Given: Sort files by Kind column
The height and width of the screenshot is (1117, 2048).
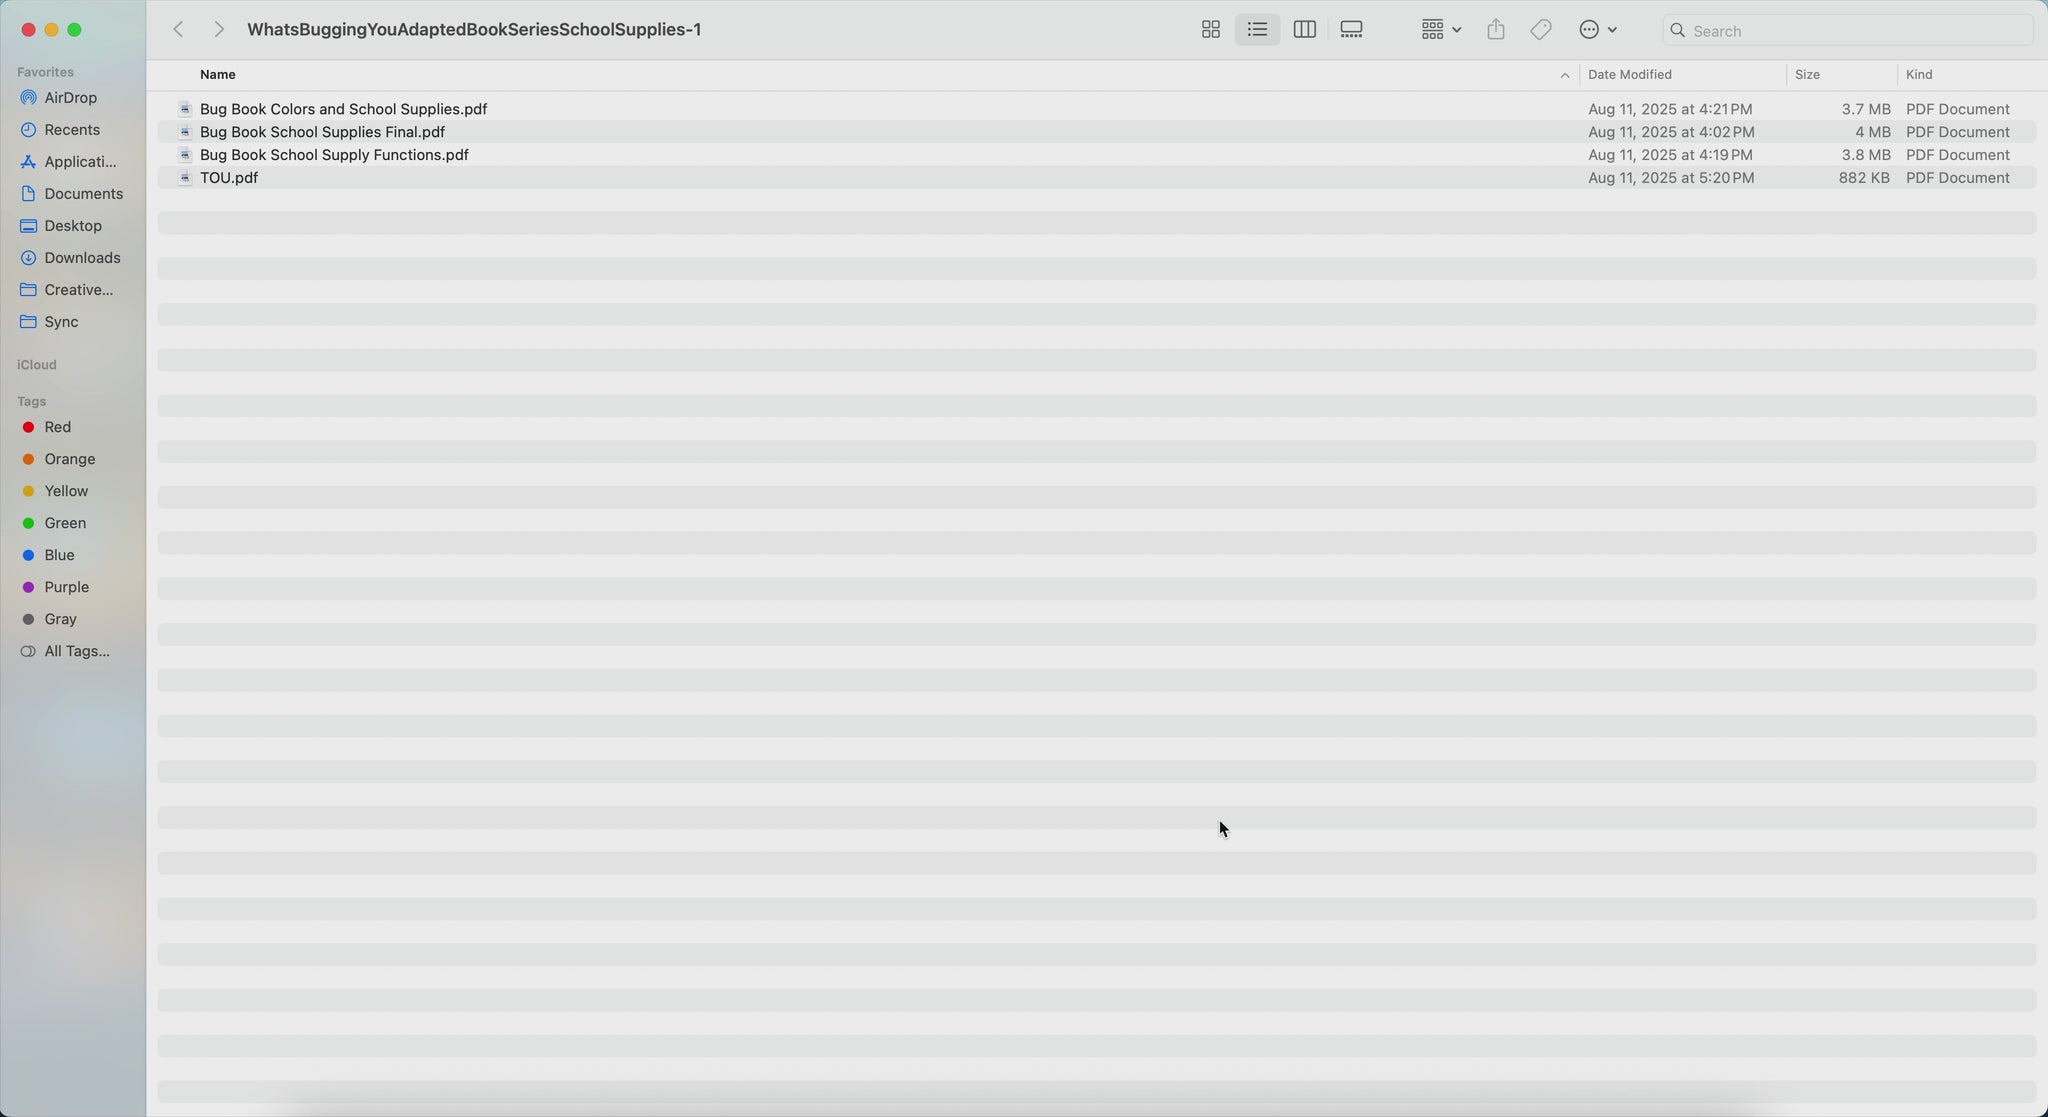Looking at the screenshot, I should [1918, 75].
